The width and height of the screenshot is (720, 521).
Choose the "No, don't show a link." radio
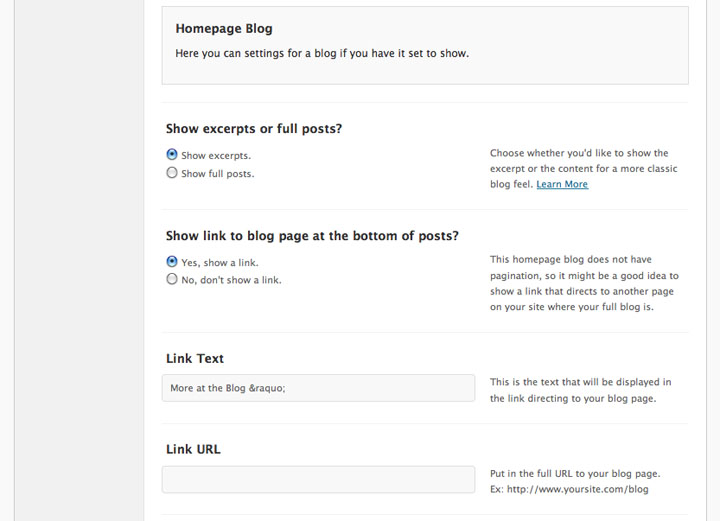click(x=172, y=279)
